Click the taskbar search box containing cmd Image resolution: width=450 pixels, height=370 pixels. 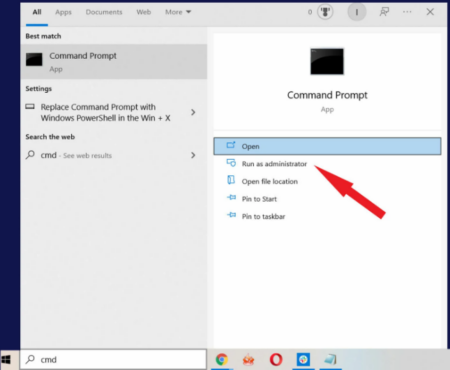pyautogui.click(x=113, y=359)
